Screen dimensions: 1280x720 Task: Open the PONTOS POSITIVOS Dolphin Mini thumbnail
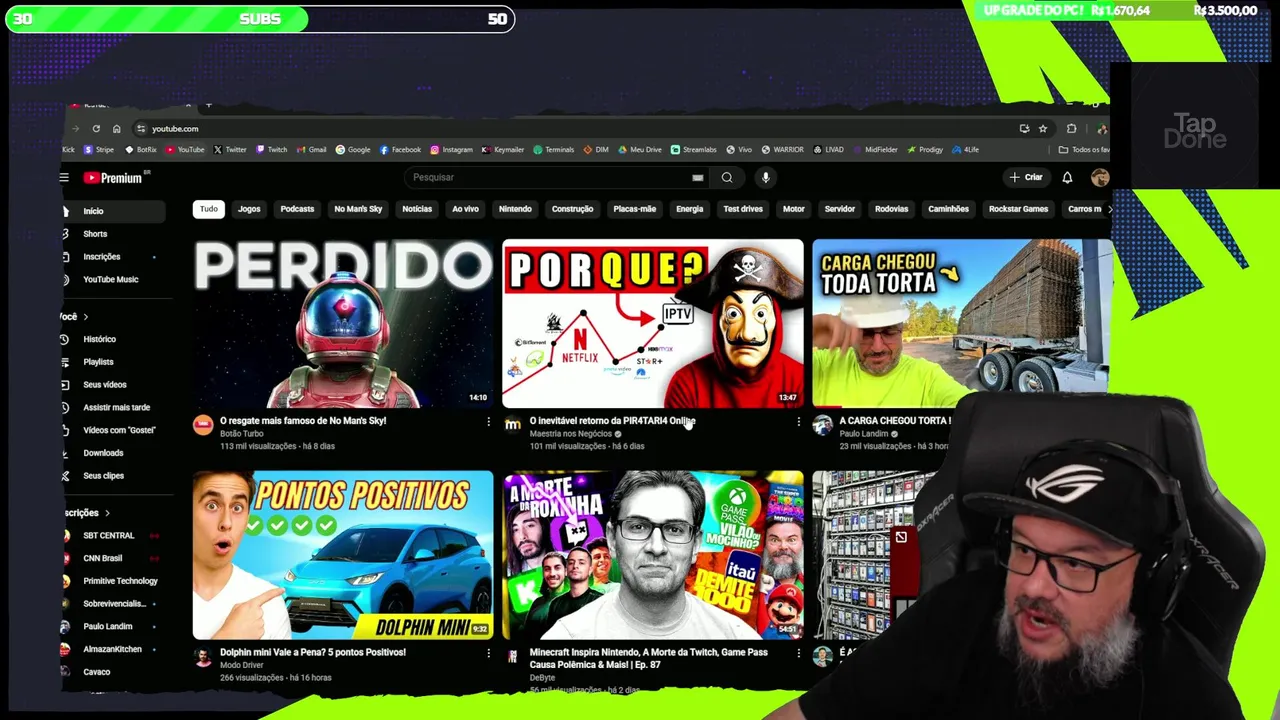coord(343,555)
